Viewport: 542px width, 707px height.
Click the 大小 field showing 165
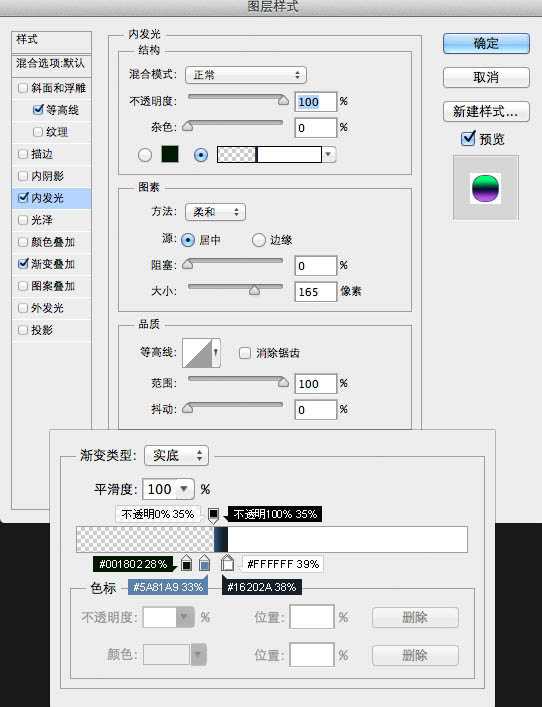pyautogui.click(x=316, y=292)
